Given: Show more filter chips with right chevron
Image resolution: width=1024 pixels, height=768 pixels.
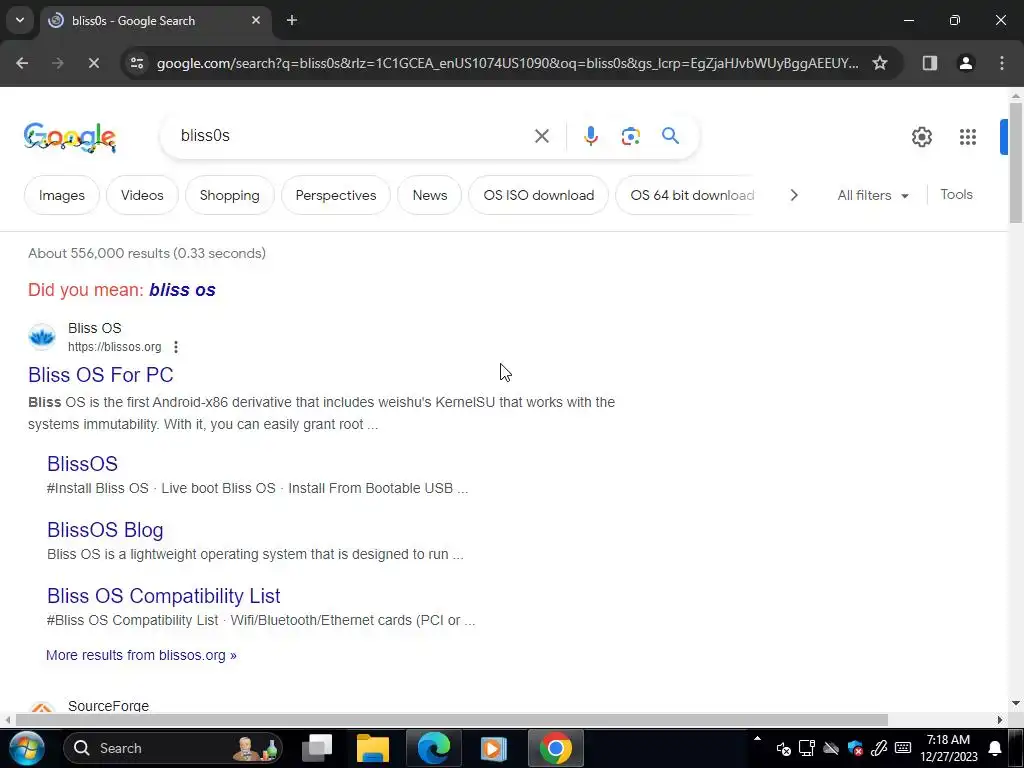Looking at the screenshot, I should (x=793, y=195).
